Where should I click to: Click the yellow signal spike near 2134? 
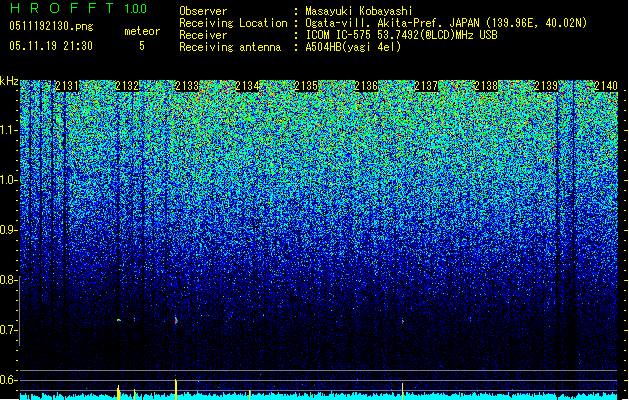click(x=250, y=395)
